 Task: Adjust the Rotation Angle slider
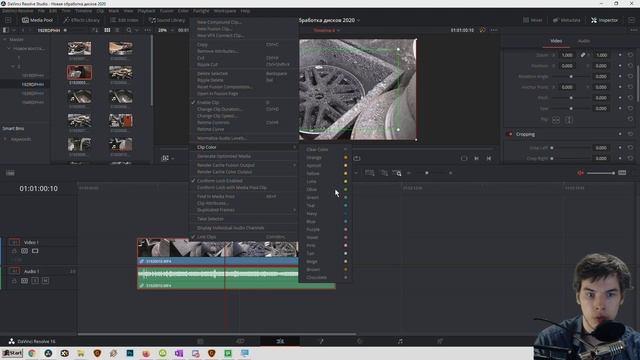571,76
